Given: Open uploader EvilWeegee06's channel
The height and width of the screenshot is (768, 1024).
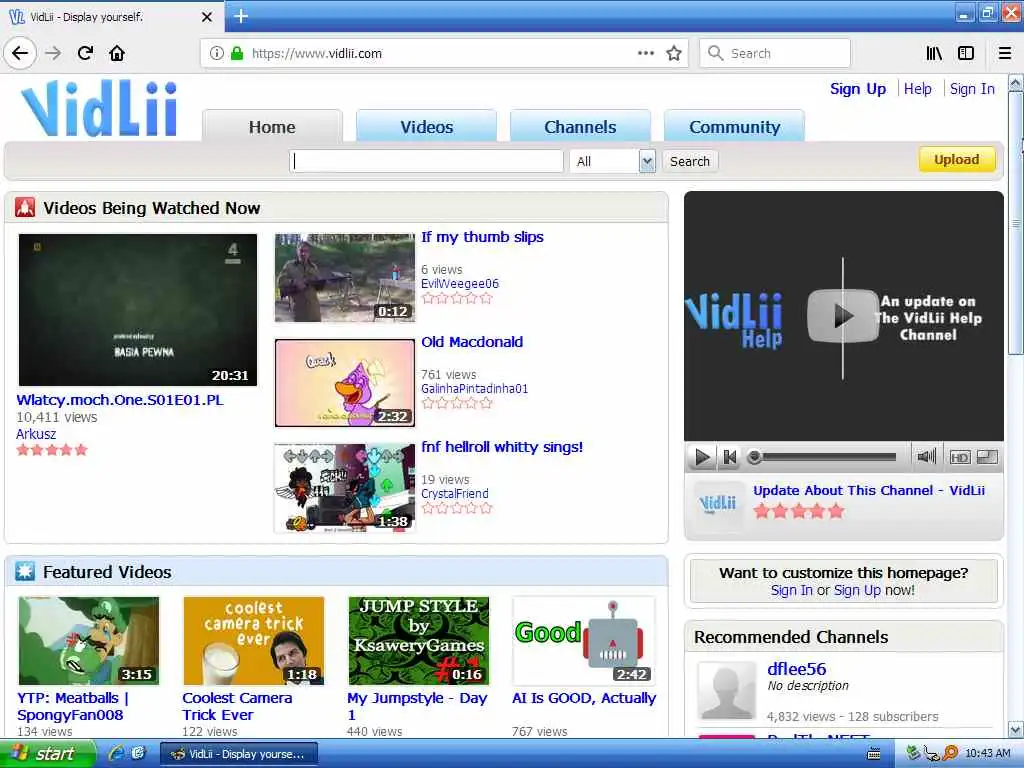Looking at the screenshot, I should (x=460, y=283).
